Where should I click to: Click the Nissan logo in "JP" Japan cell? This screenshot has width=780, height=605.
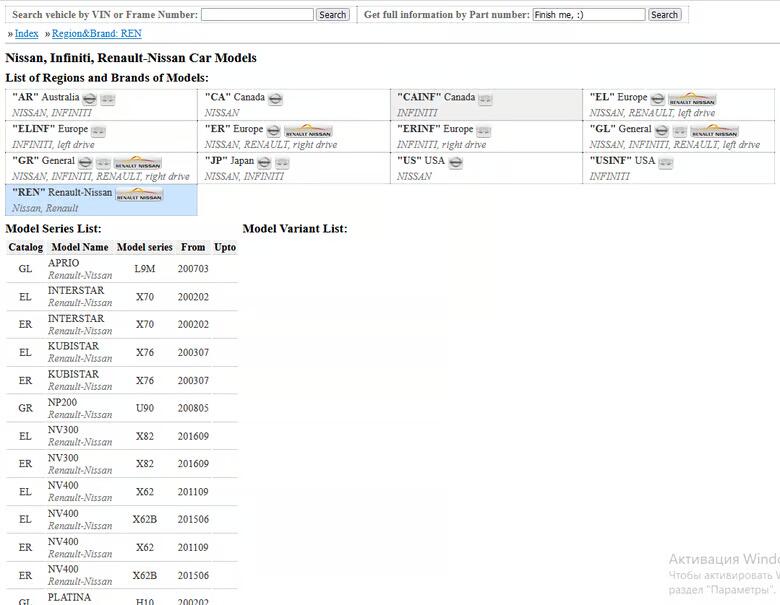(264, 163)
